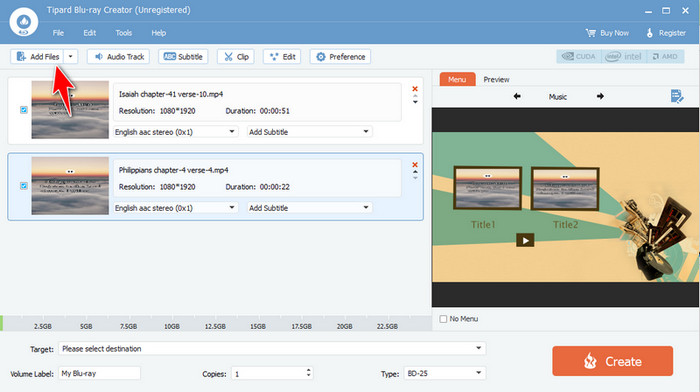This screenshot has width=700, height=392.
Task: Open the Audio Track tool
Action: coord(118,57)
